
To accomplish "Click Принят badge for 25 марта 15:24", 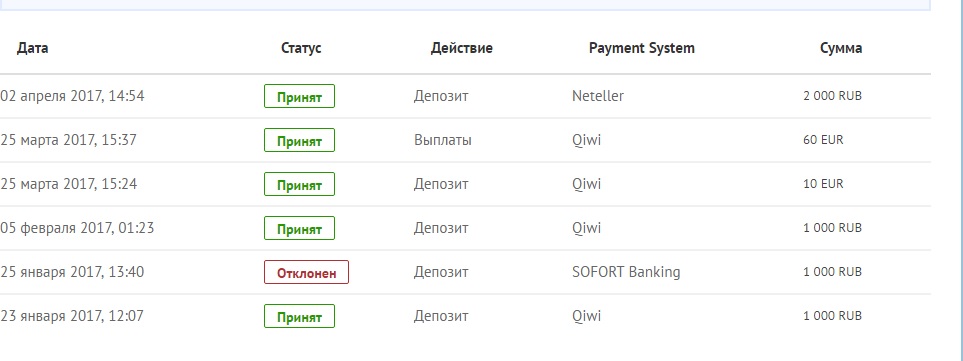I will click(x=300, y=184).
